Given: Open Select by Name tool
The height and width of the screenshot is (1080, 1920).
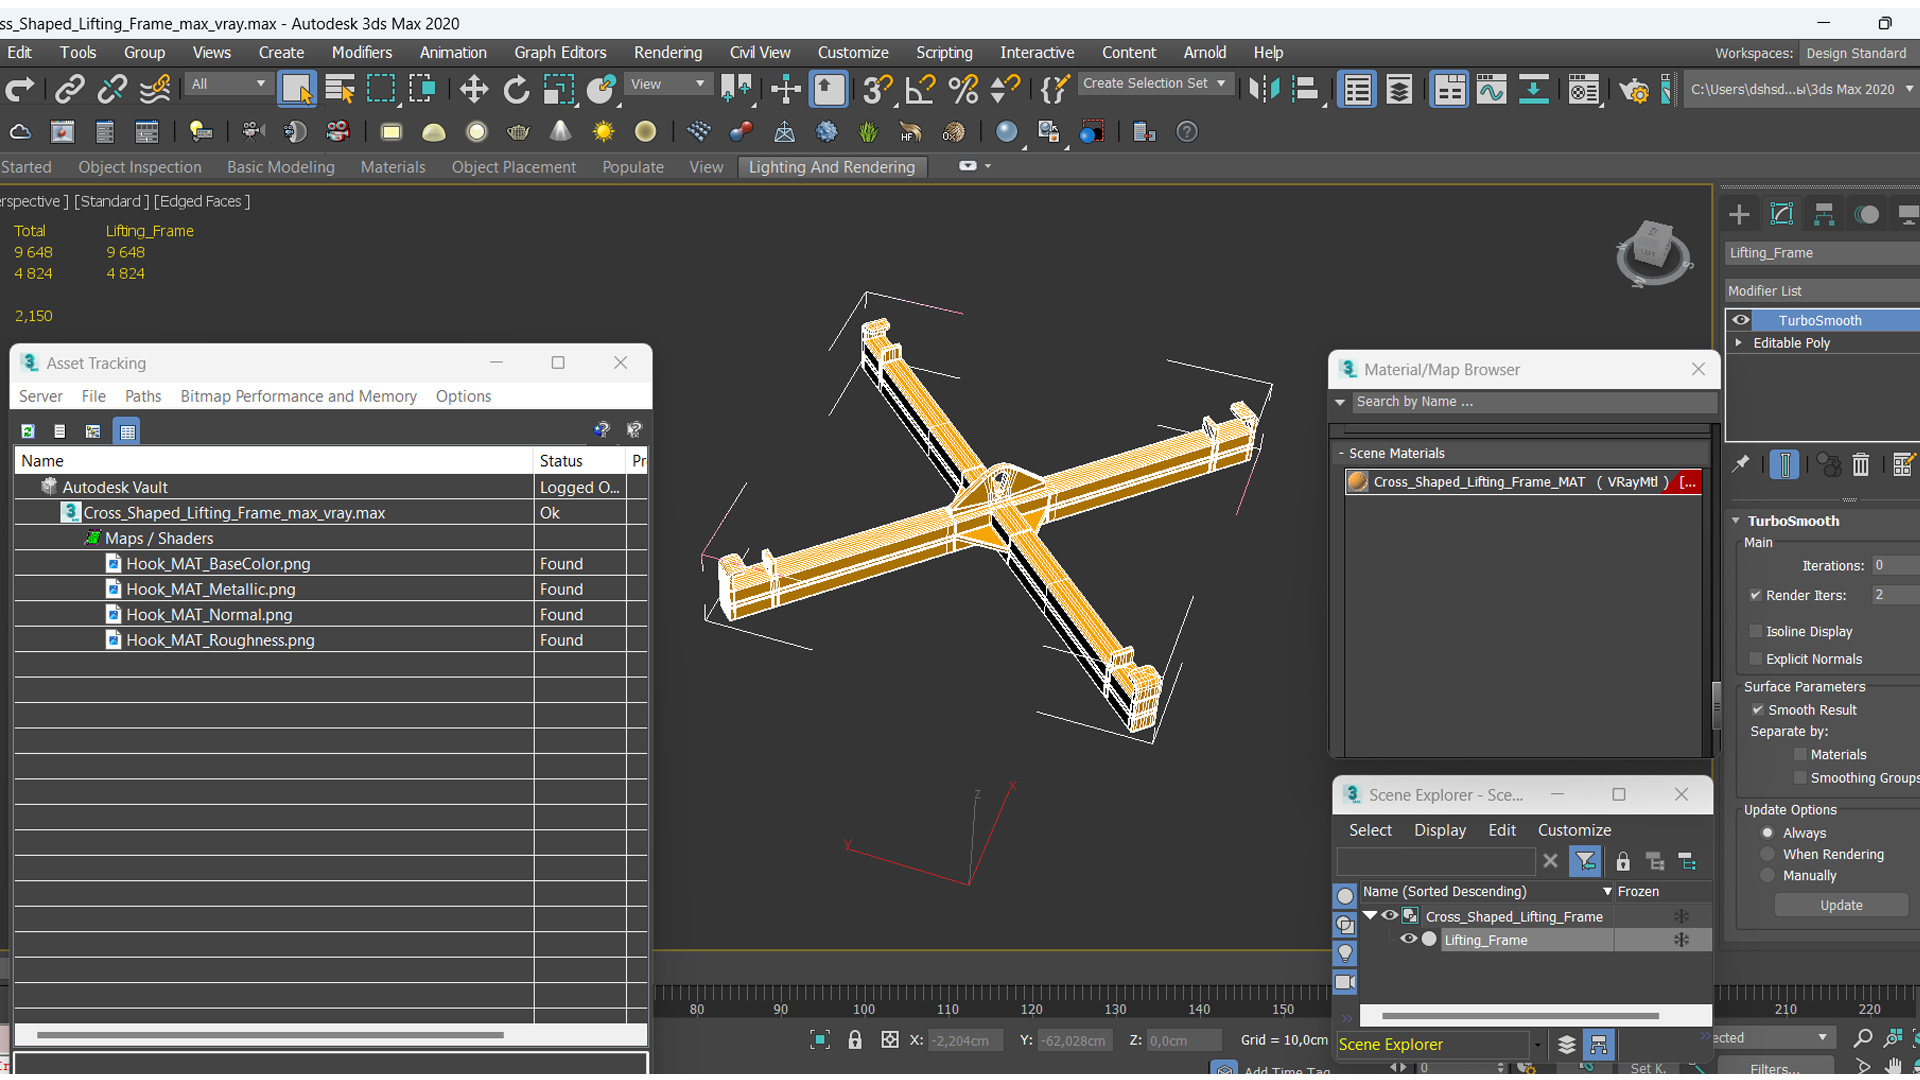Looking at the screenshot, I should [x=339, y=90].
